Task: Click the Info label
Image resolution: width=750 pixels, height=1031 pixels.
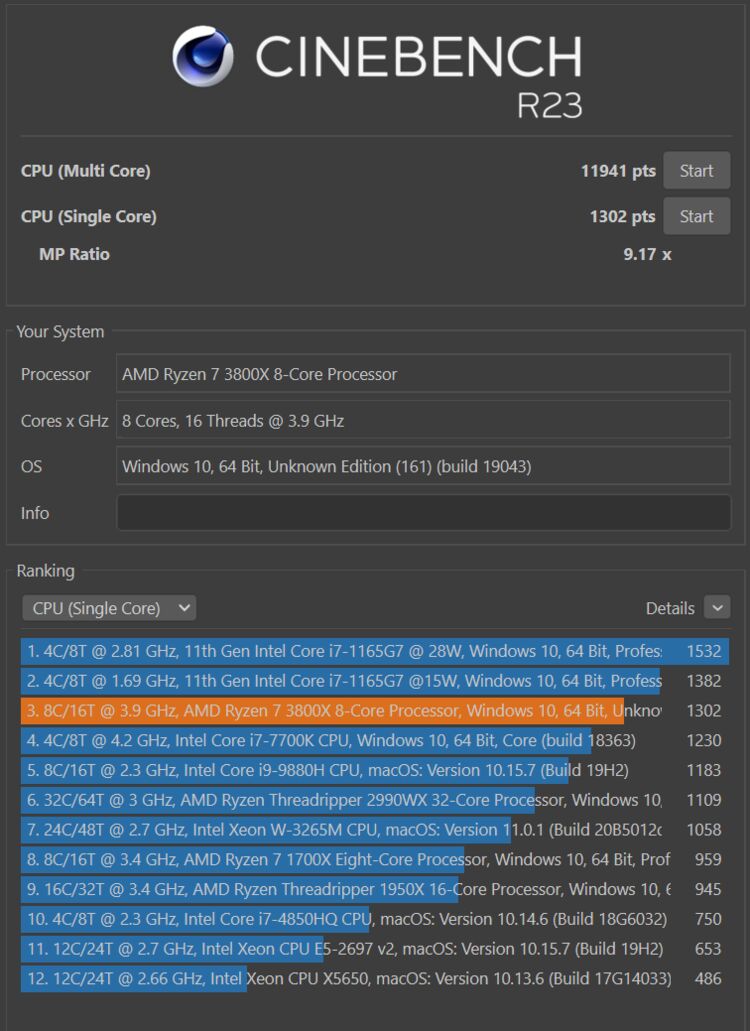Action: pos(35,513)
